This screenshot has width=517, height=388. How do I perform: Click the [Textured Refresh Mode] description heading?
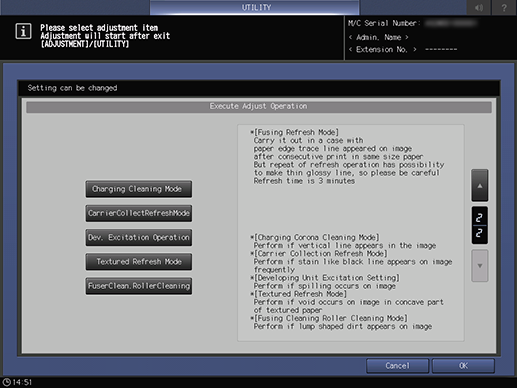(x=299, y=294)
